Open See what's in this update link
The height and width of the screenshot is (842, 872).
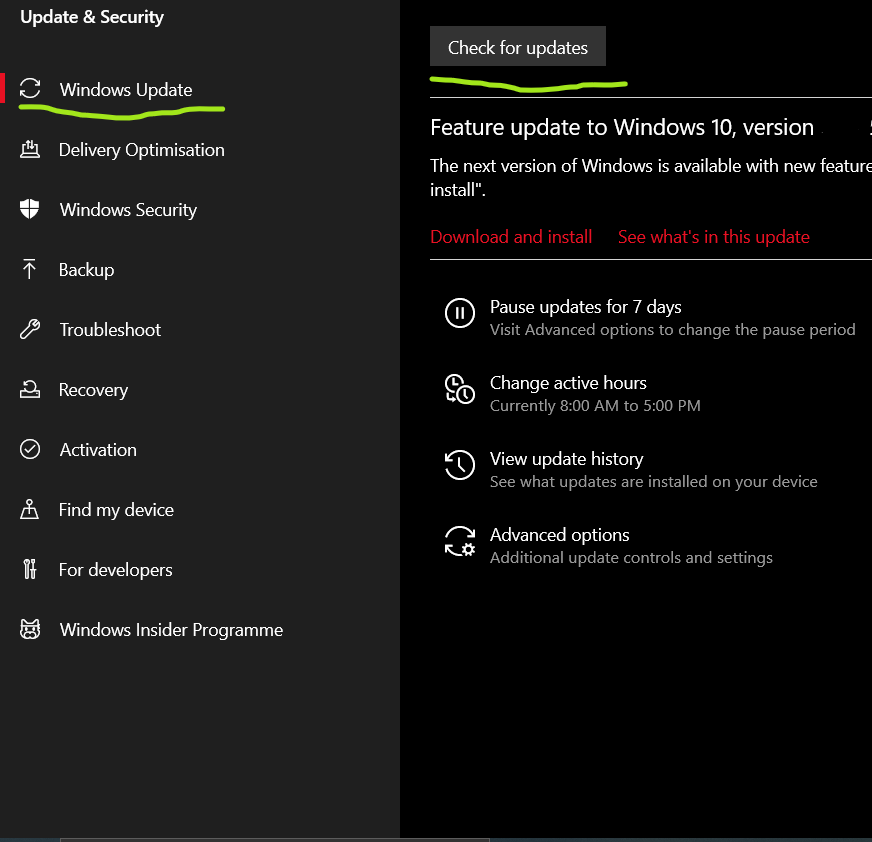coord(714,237)
